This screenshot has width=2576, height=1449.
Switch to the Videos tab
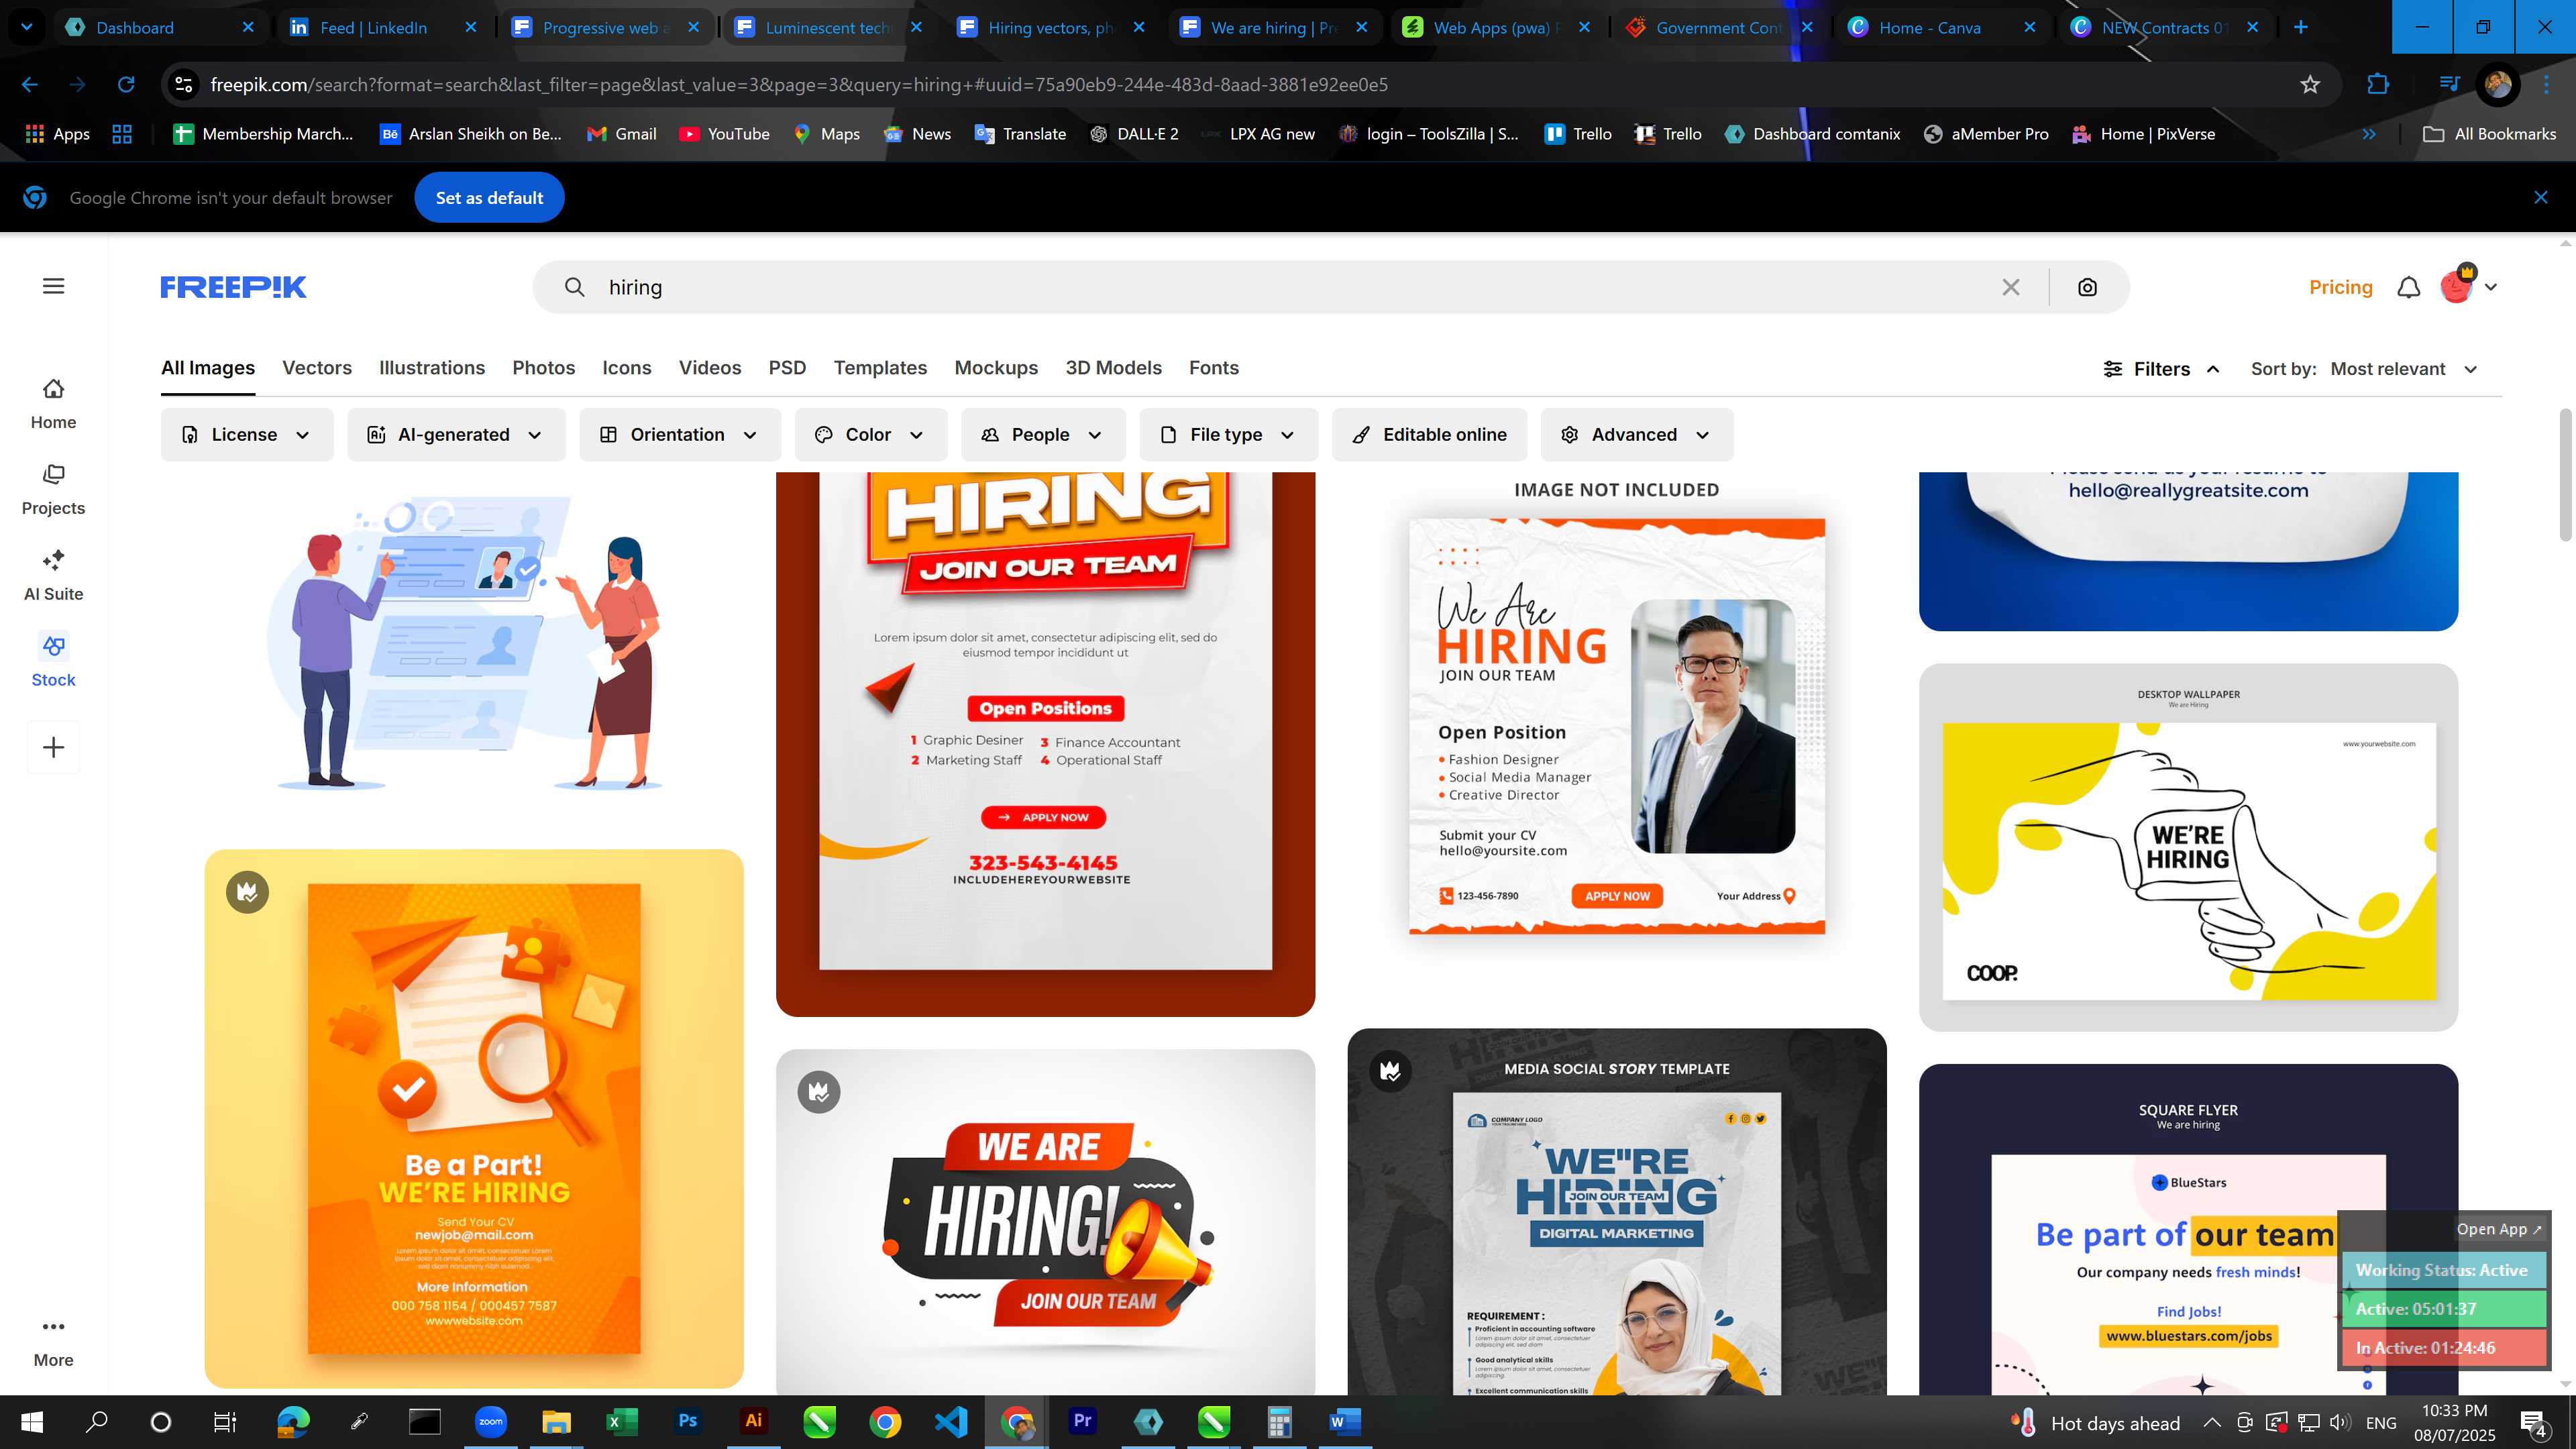click(x=710, y=368)
